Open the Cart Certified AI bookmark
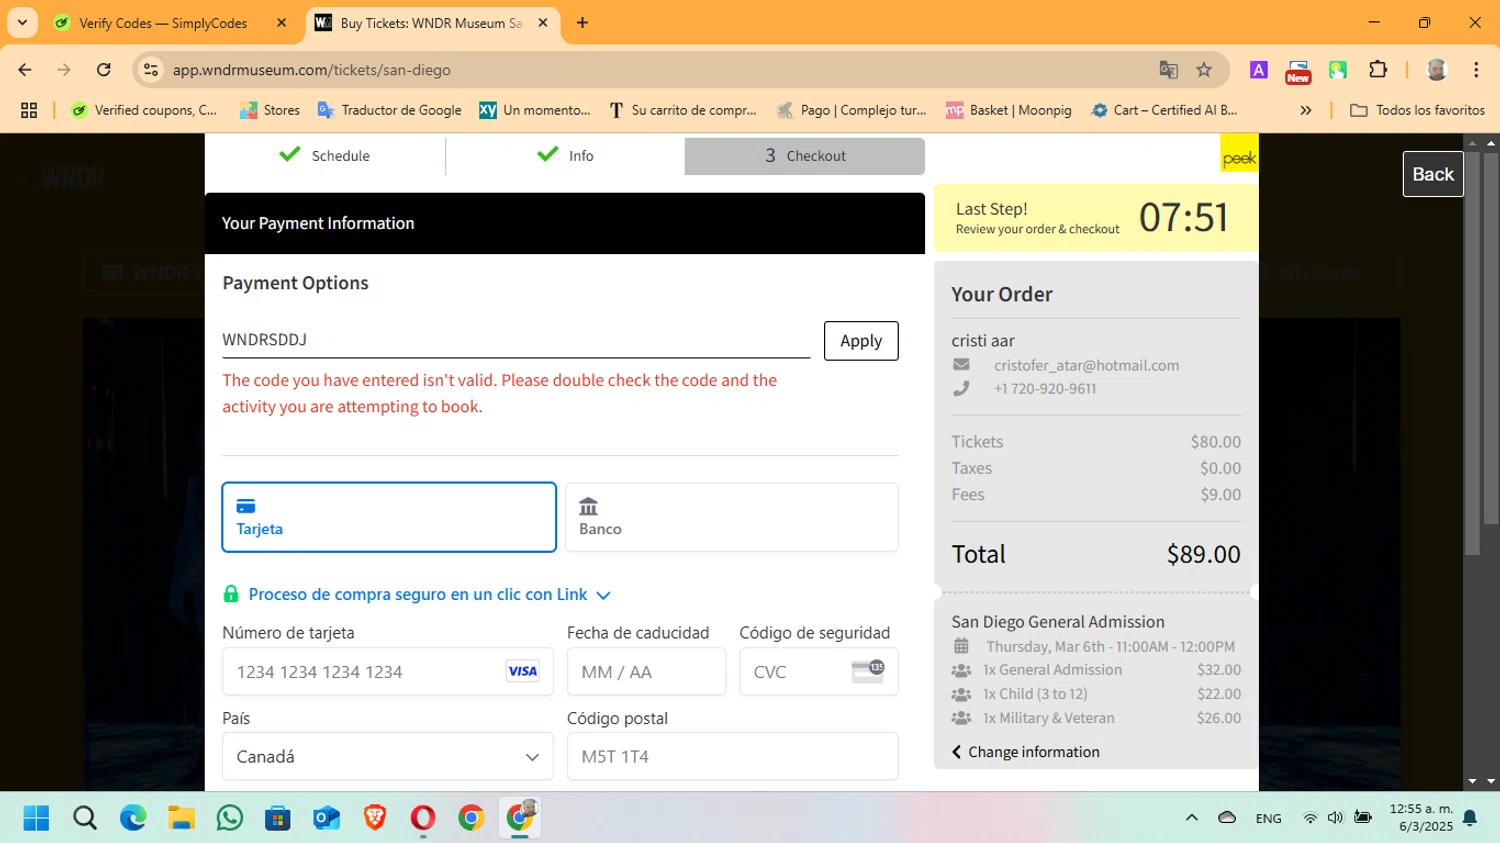This screenshot has height=843, width=1500. pos(1164,110)
